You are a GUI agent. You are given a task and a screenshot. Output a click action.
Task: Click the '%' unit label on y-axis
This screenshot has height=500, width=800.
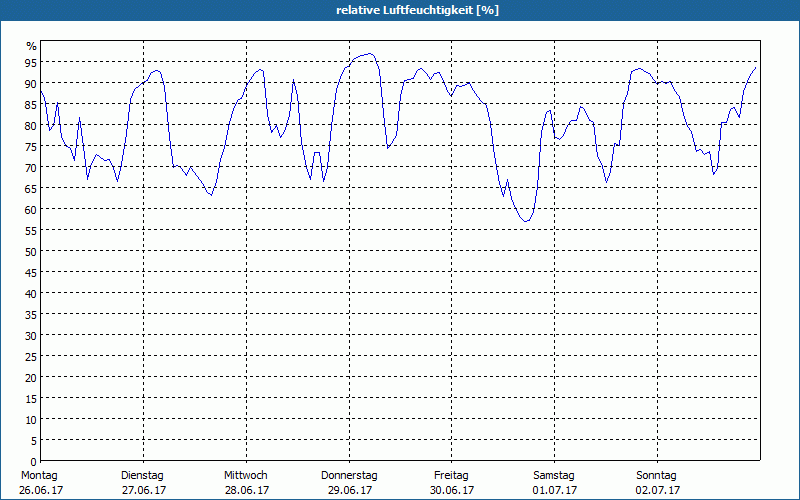click(x=32, y=46)
